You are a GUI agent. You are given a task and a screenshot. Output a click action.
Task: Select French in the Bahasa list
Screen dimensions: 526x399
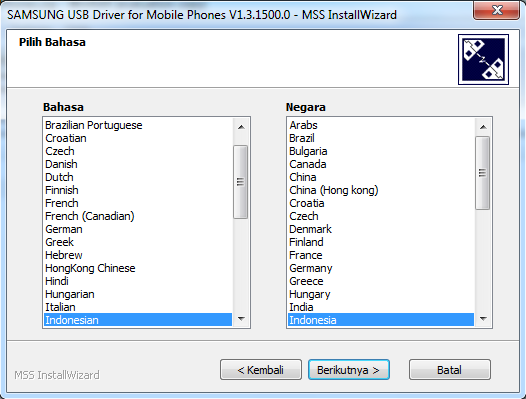tap(138, 203)
